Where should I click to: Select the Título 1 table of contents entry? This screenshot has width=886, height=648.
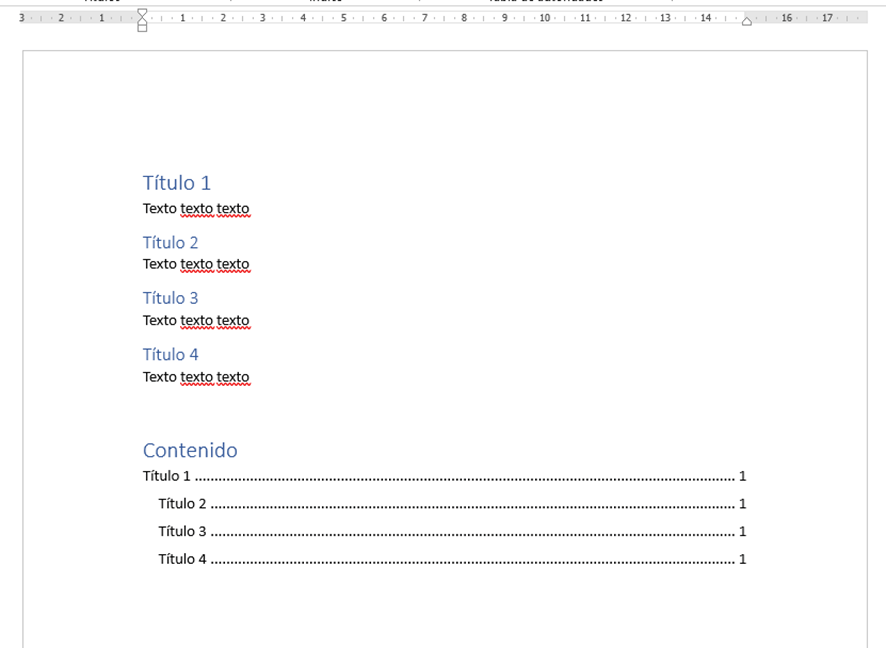tap(166, 476)
